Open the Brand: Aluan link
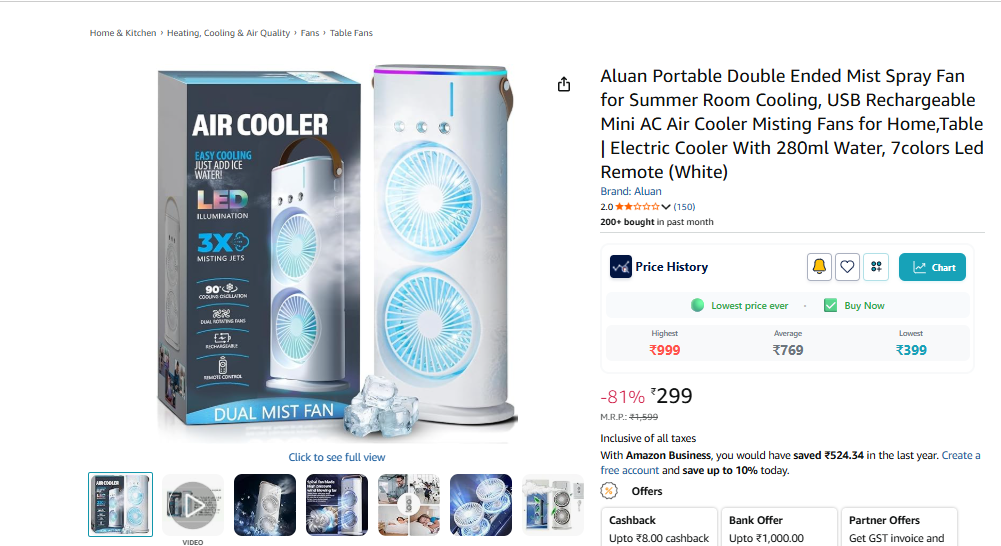This screenshot has width=1001, height=546. click(x=631, y=191)
